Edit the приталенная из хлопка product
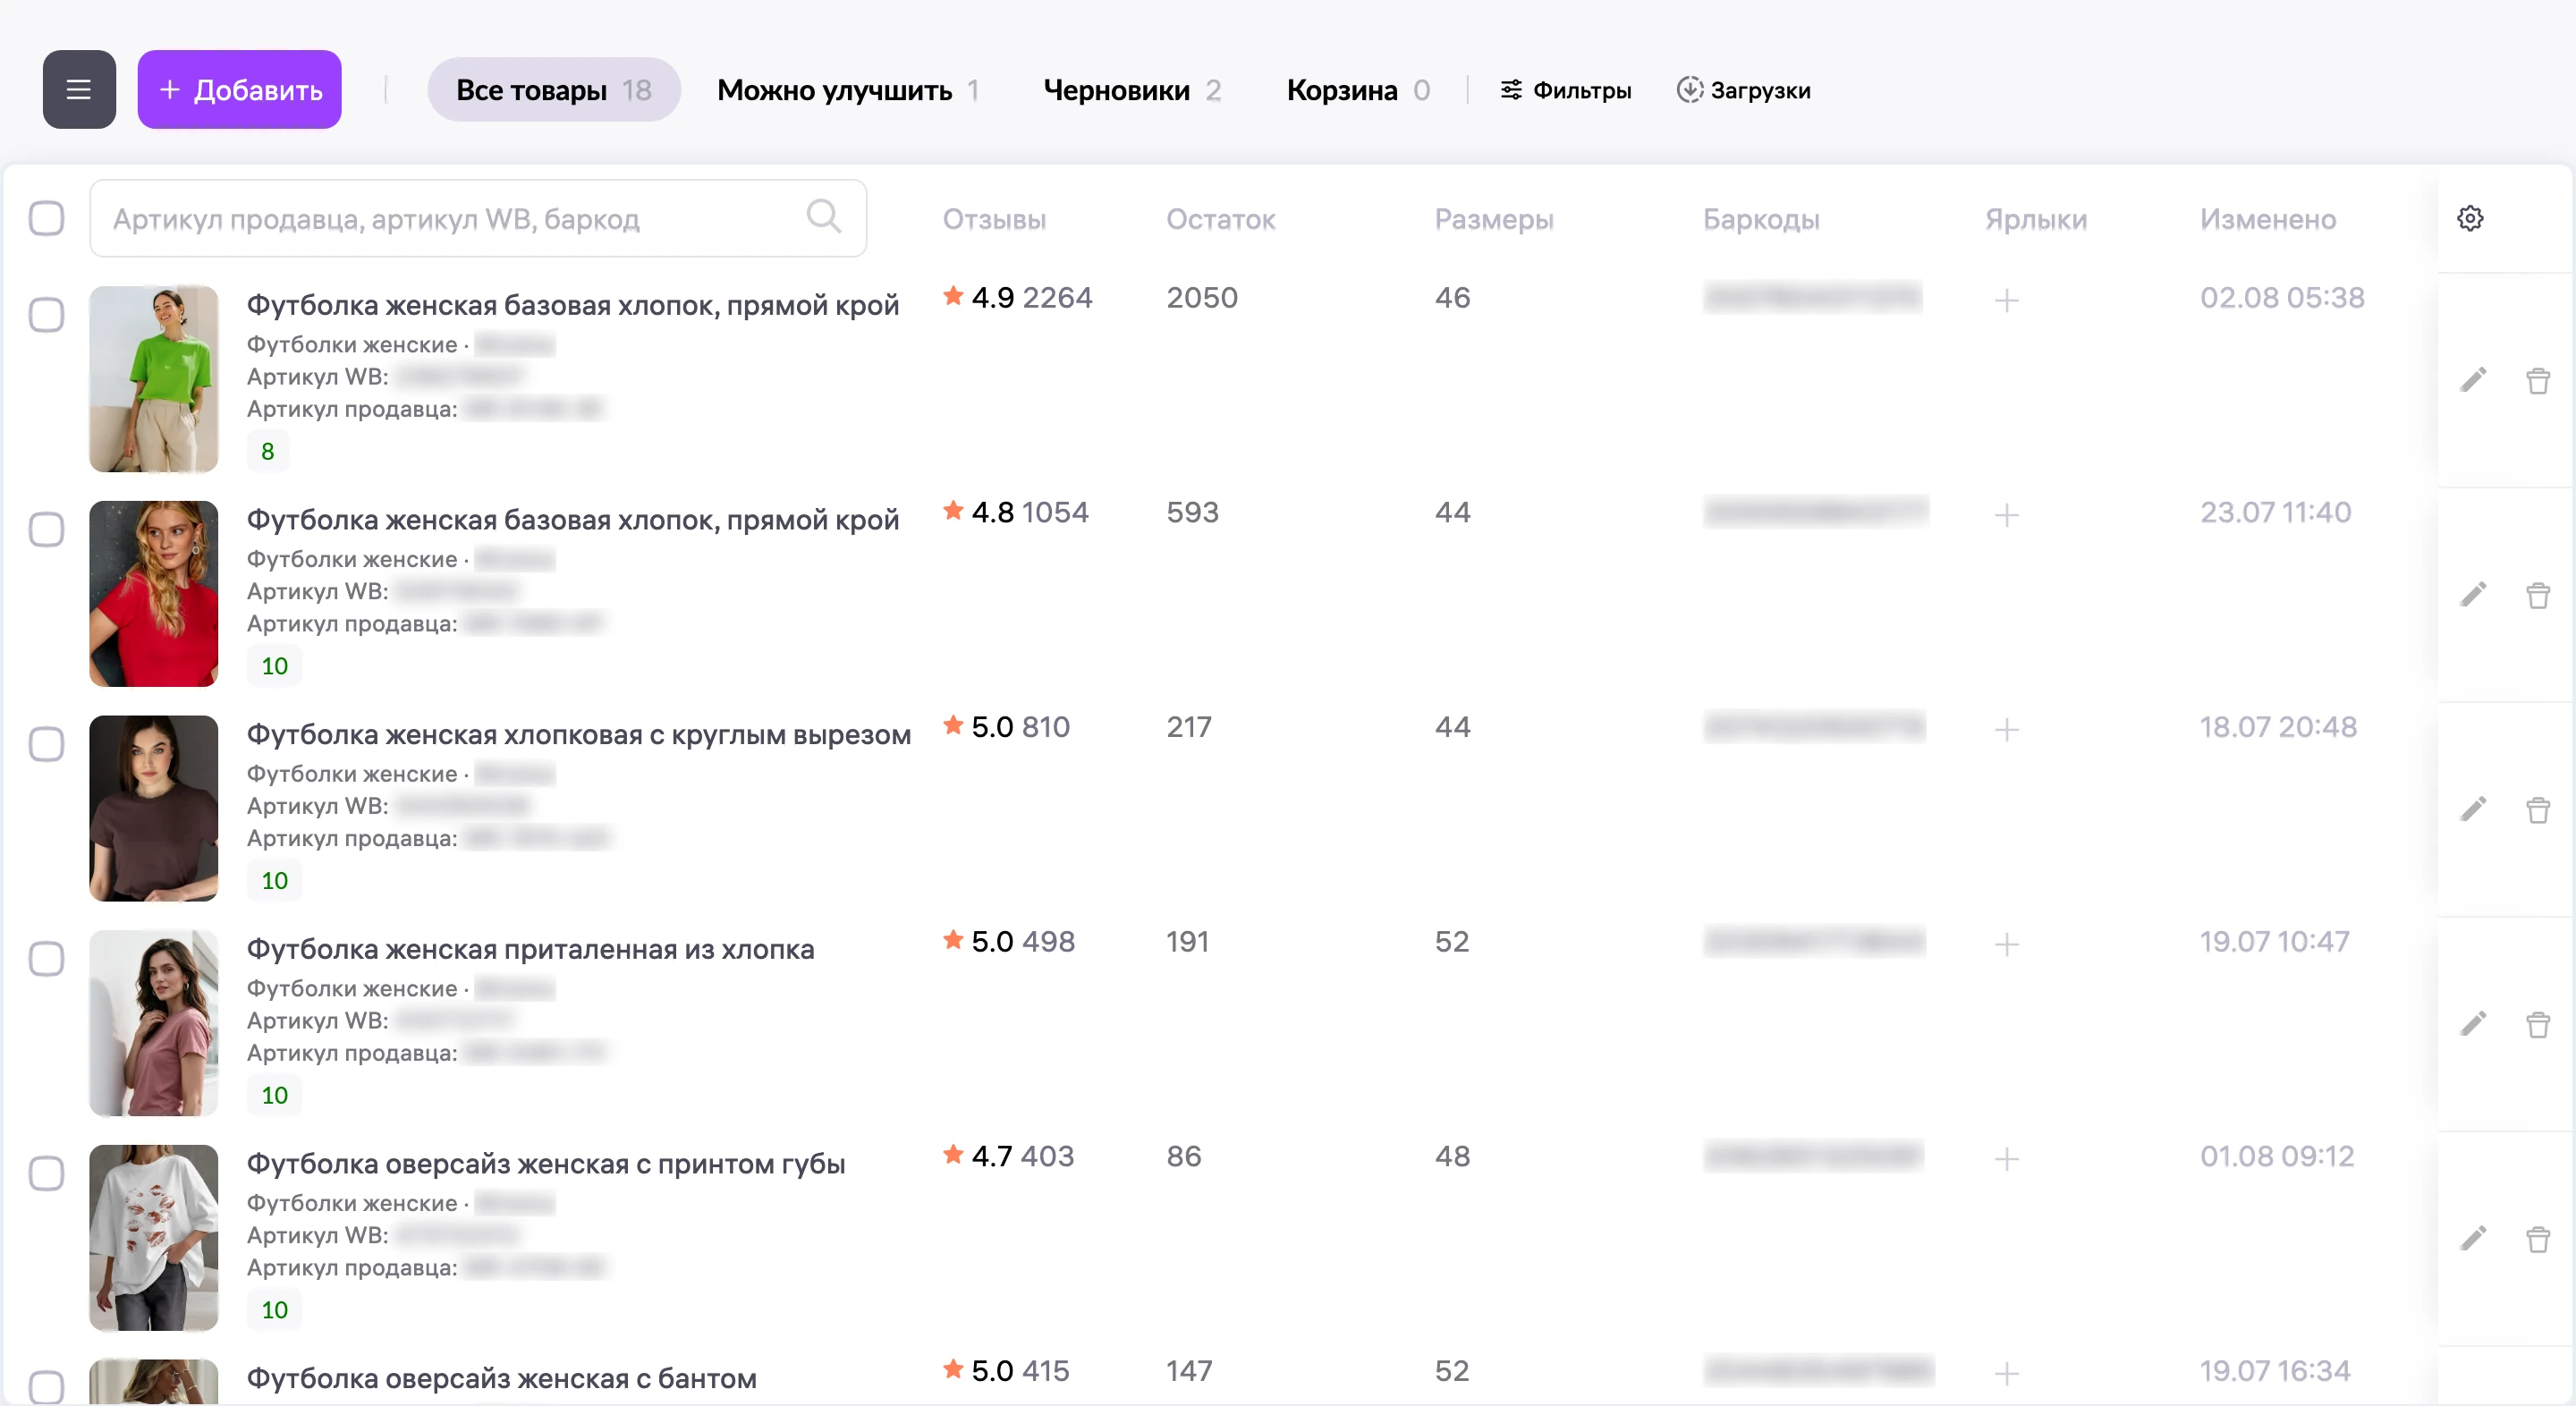2576x1406 pixels. [2473, 1024]
